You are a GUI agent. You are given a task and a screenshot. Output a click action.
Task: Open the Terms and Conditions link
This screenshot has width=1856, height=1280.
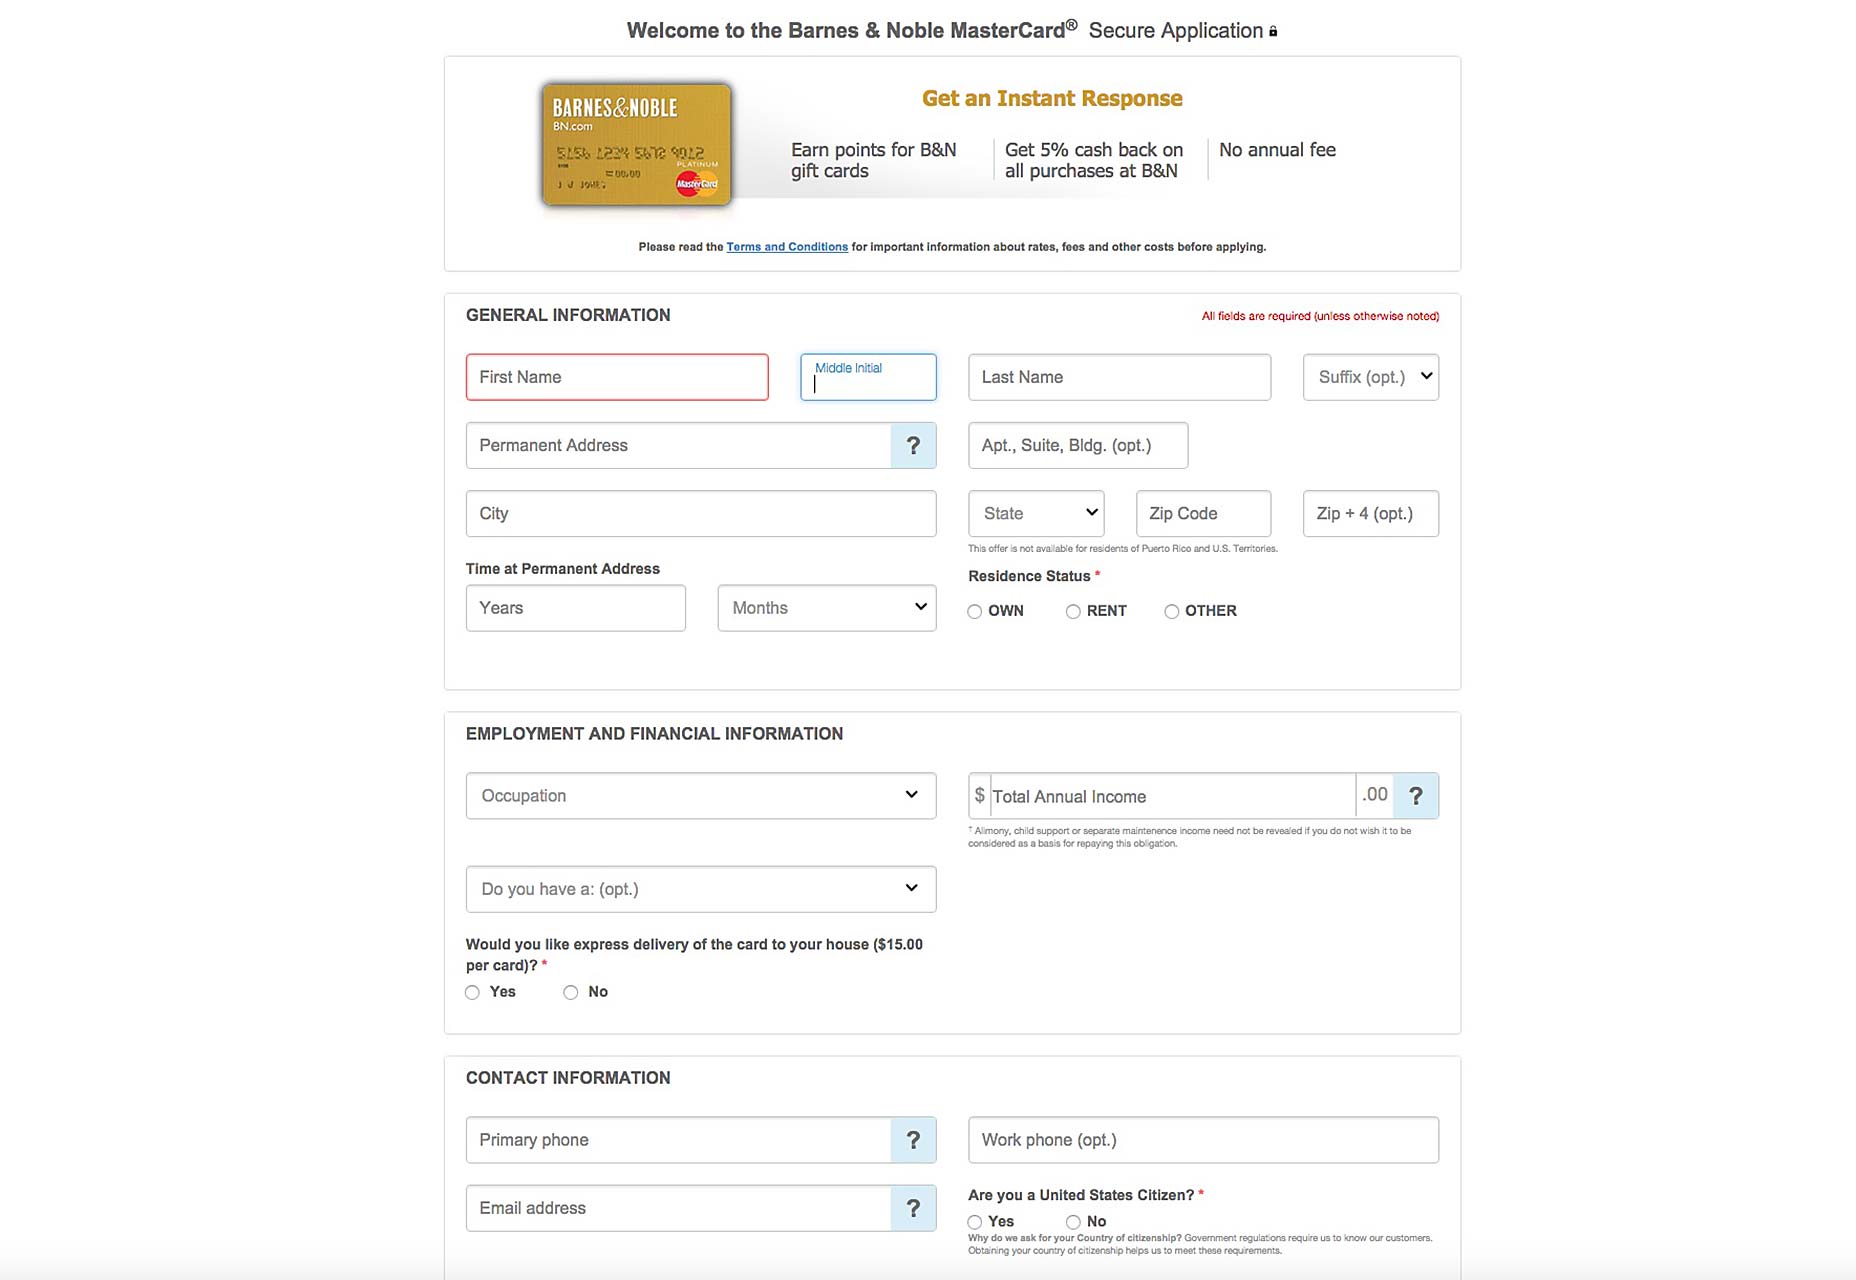(x=787, y=247)
